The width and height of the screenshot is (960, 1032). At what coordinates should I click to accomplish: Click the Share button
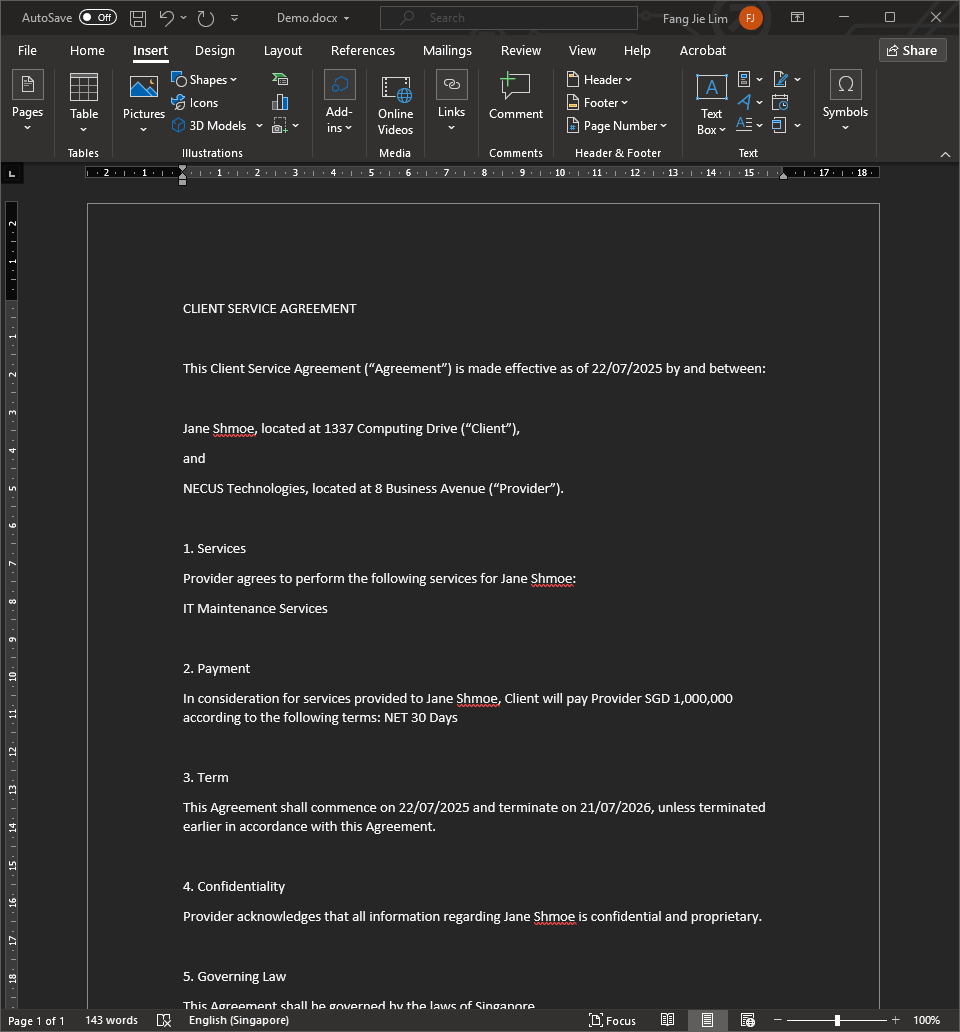point(913,51)
